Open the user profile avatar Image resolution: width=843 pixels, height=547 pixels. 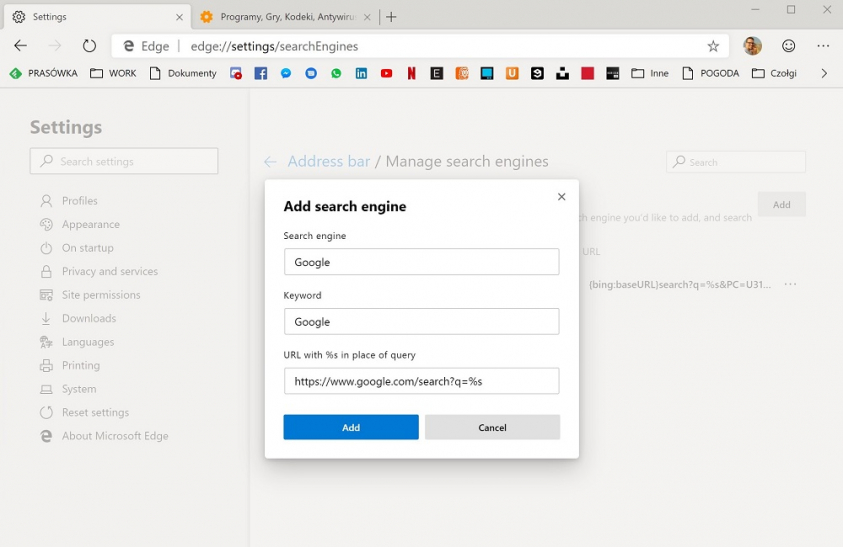tap(752, 46)
